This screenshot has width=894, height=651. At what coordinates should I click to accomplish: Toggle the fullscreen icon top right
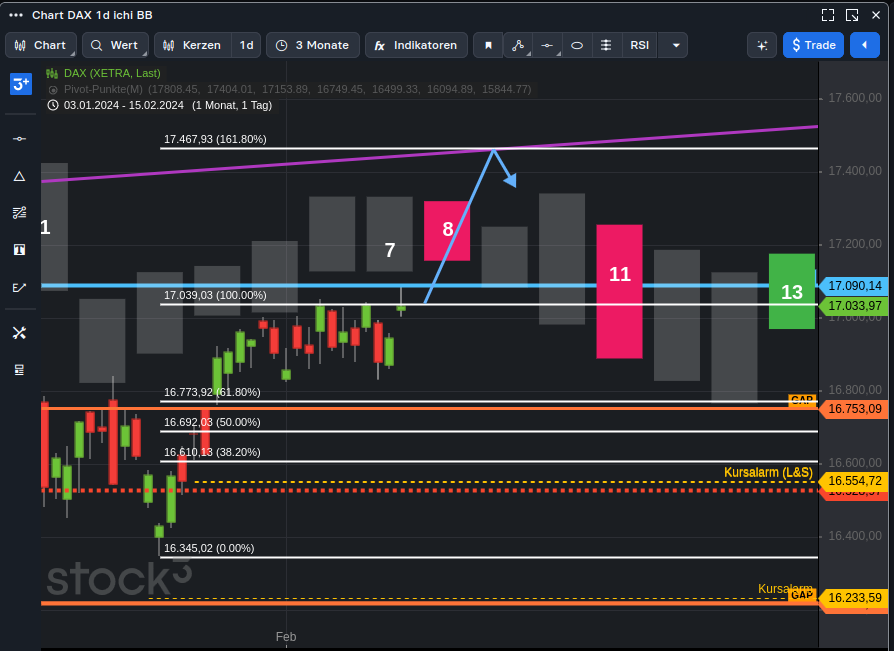(x=828, y=14)
